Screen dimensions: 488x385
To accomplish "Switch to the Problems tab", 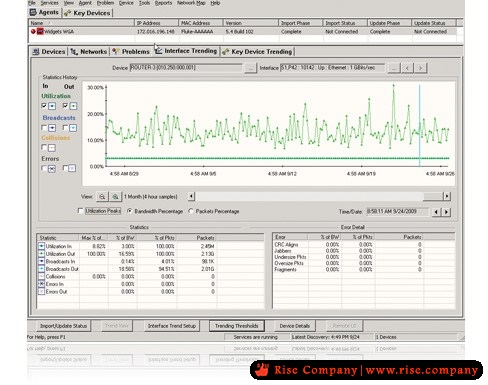I will (x=131, y=52).
